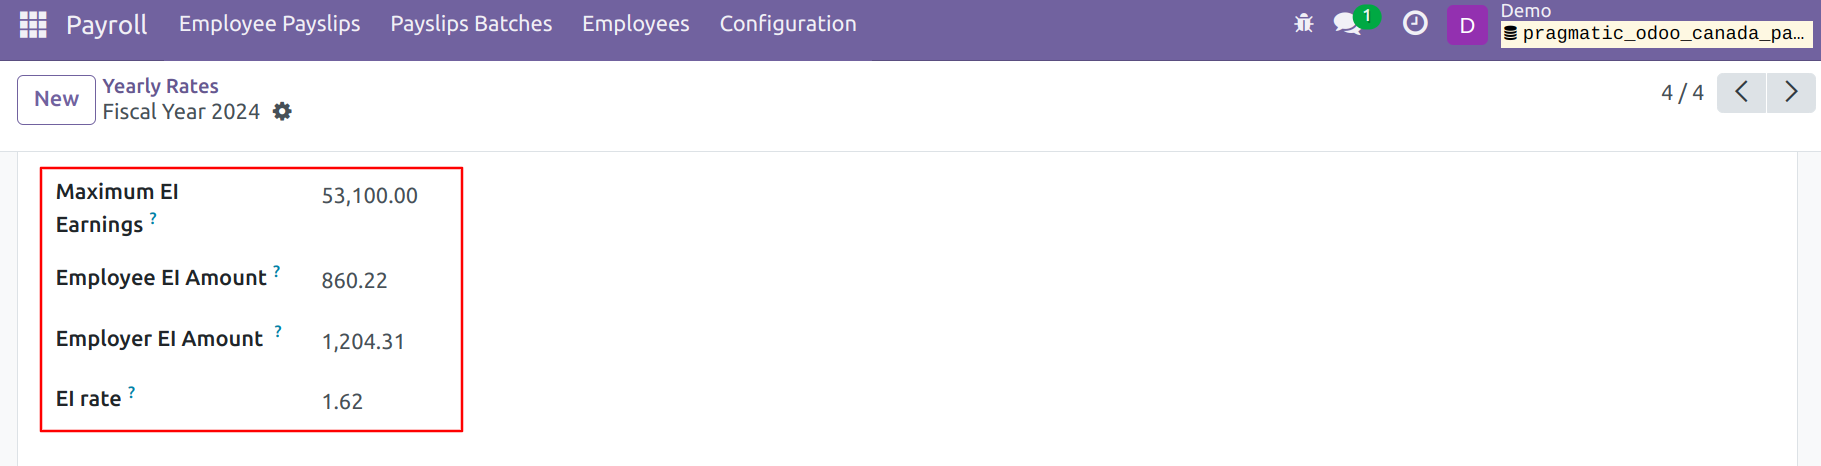This screenshot has width=1821, height=466.
Task: Show help tooltip for Maximum EI Earnings
Action: 153,217
